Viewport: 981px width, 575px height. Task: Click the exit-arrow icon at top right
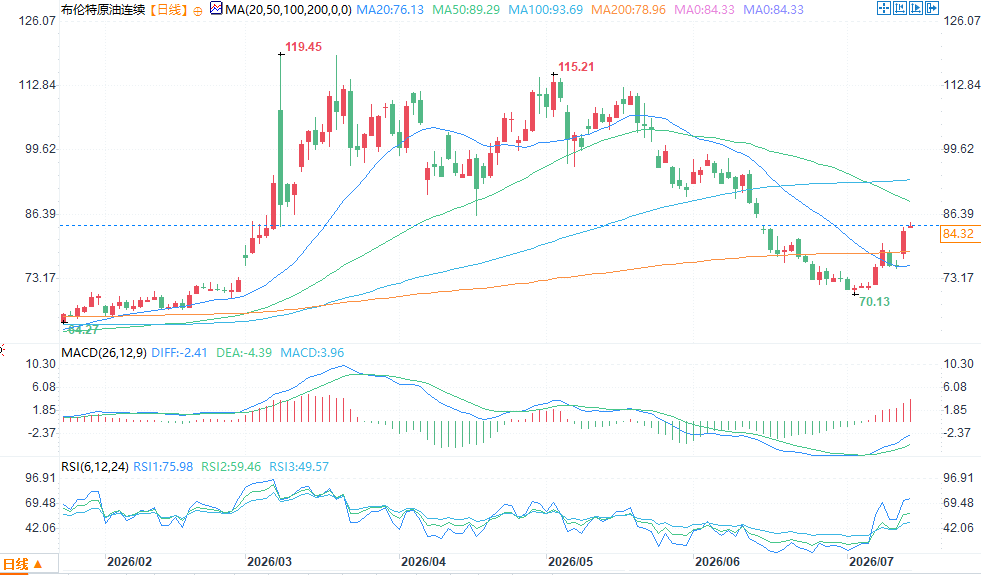pos(932,8)
